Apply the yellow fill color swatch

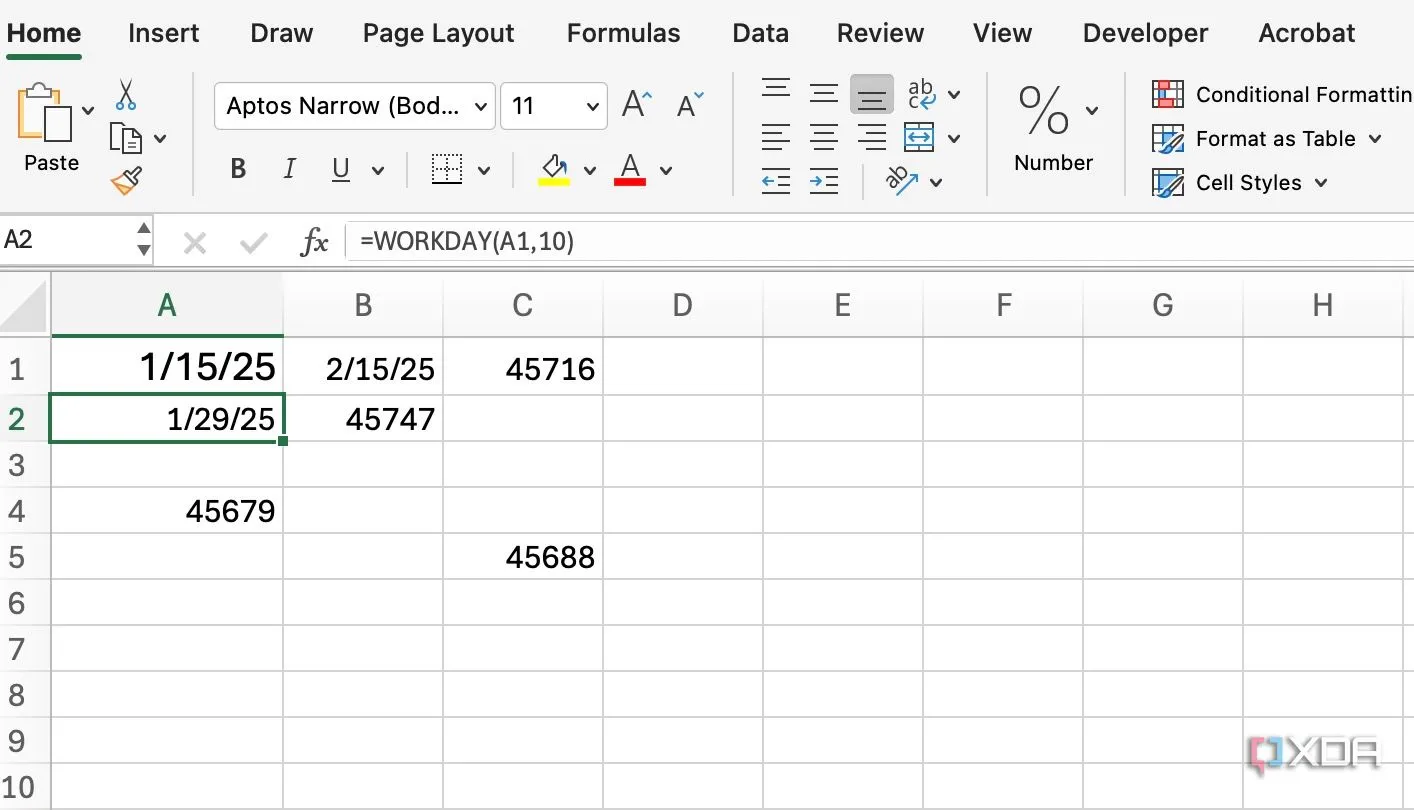point(554,169)
